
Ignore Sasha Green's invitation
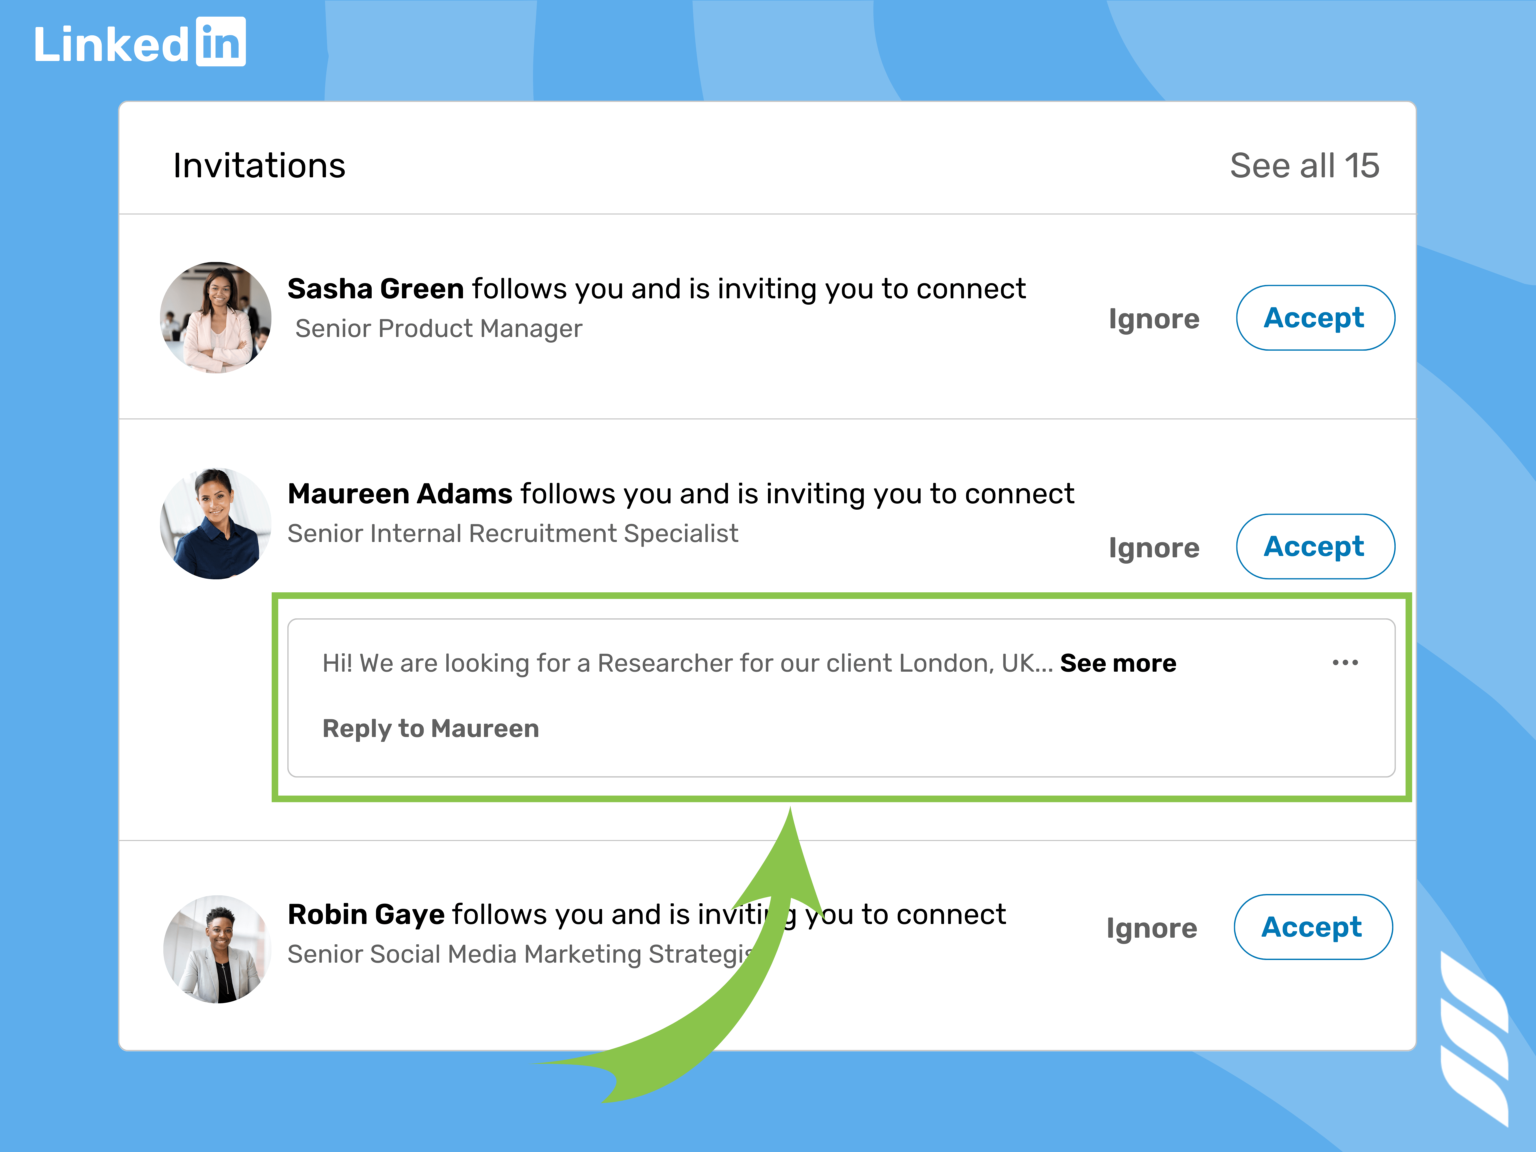(x=1153, y=318)
